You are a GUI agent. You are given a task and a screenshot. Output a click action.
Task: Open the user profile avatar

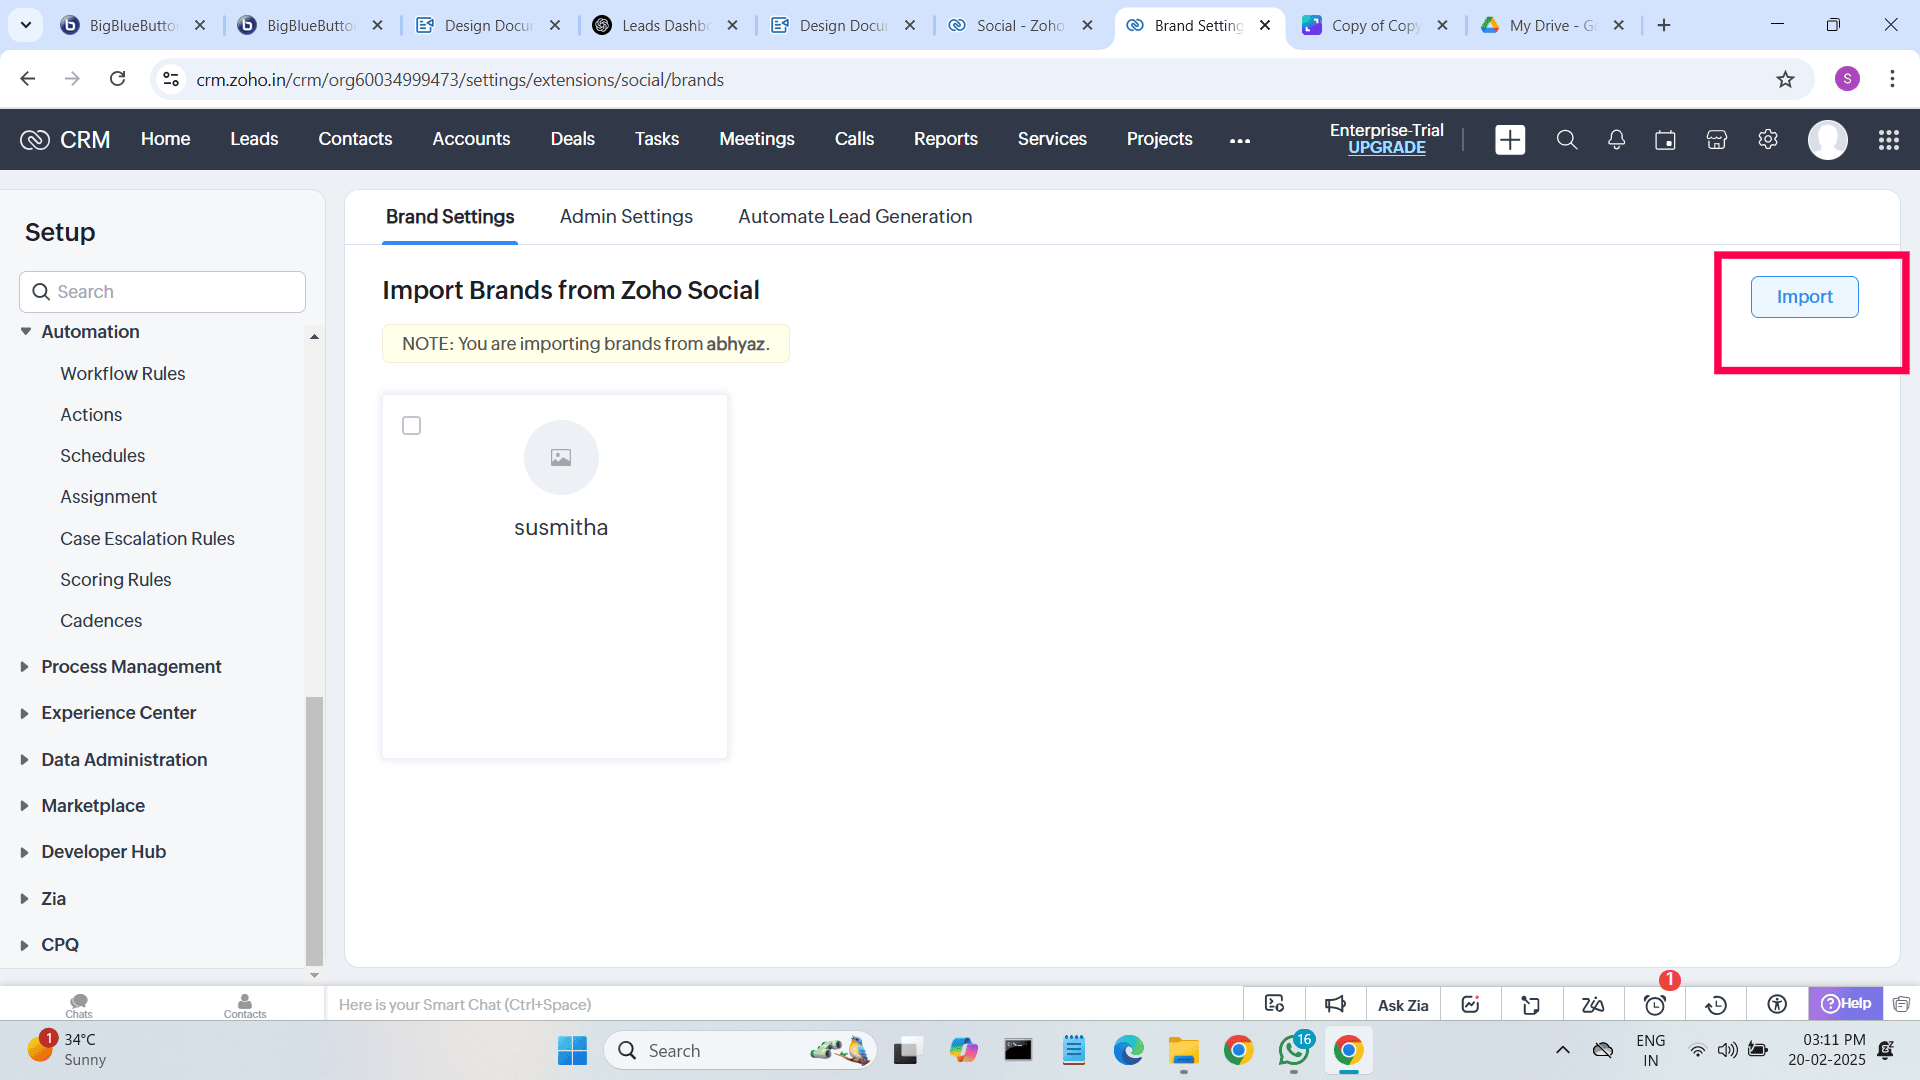(1828, 140)
